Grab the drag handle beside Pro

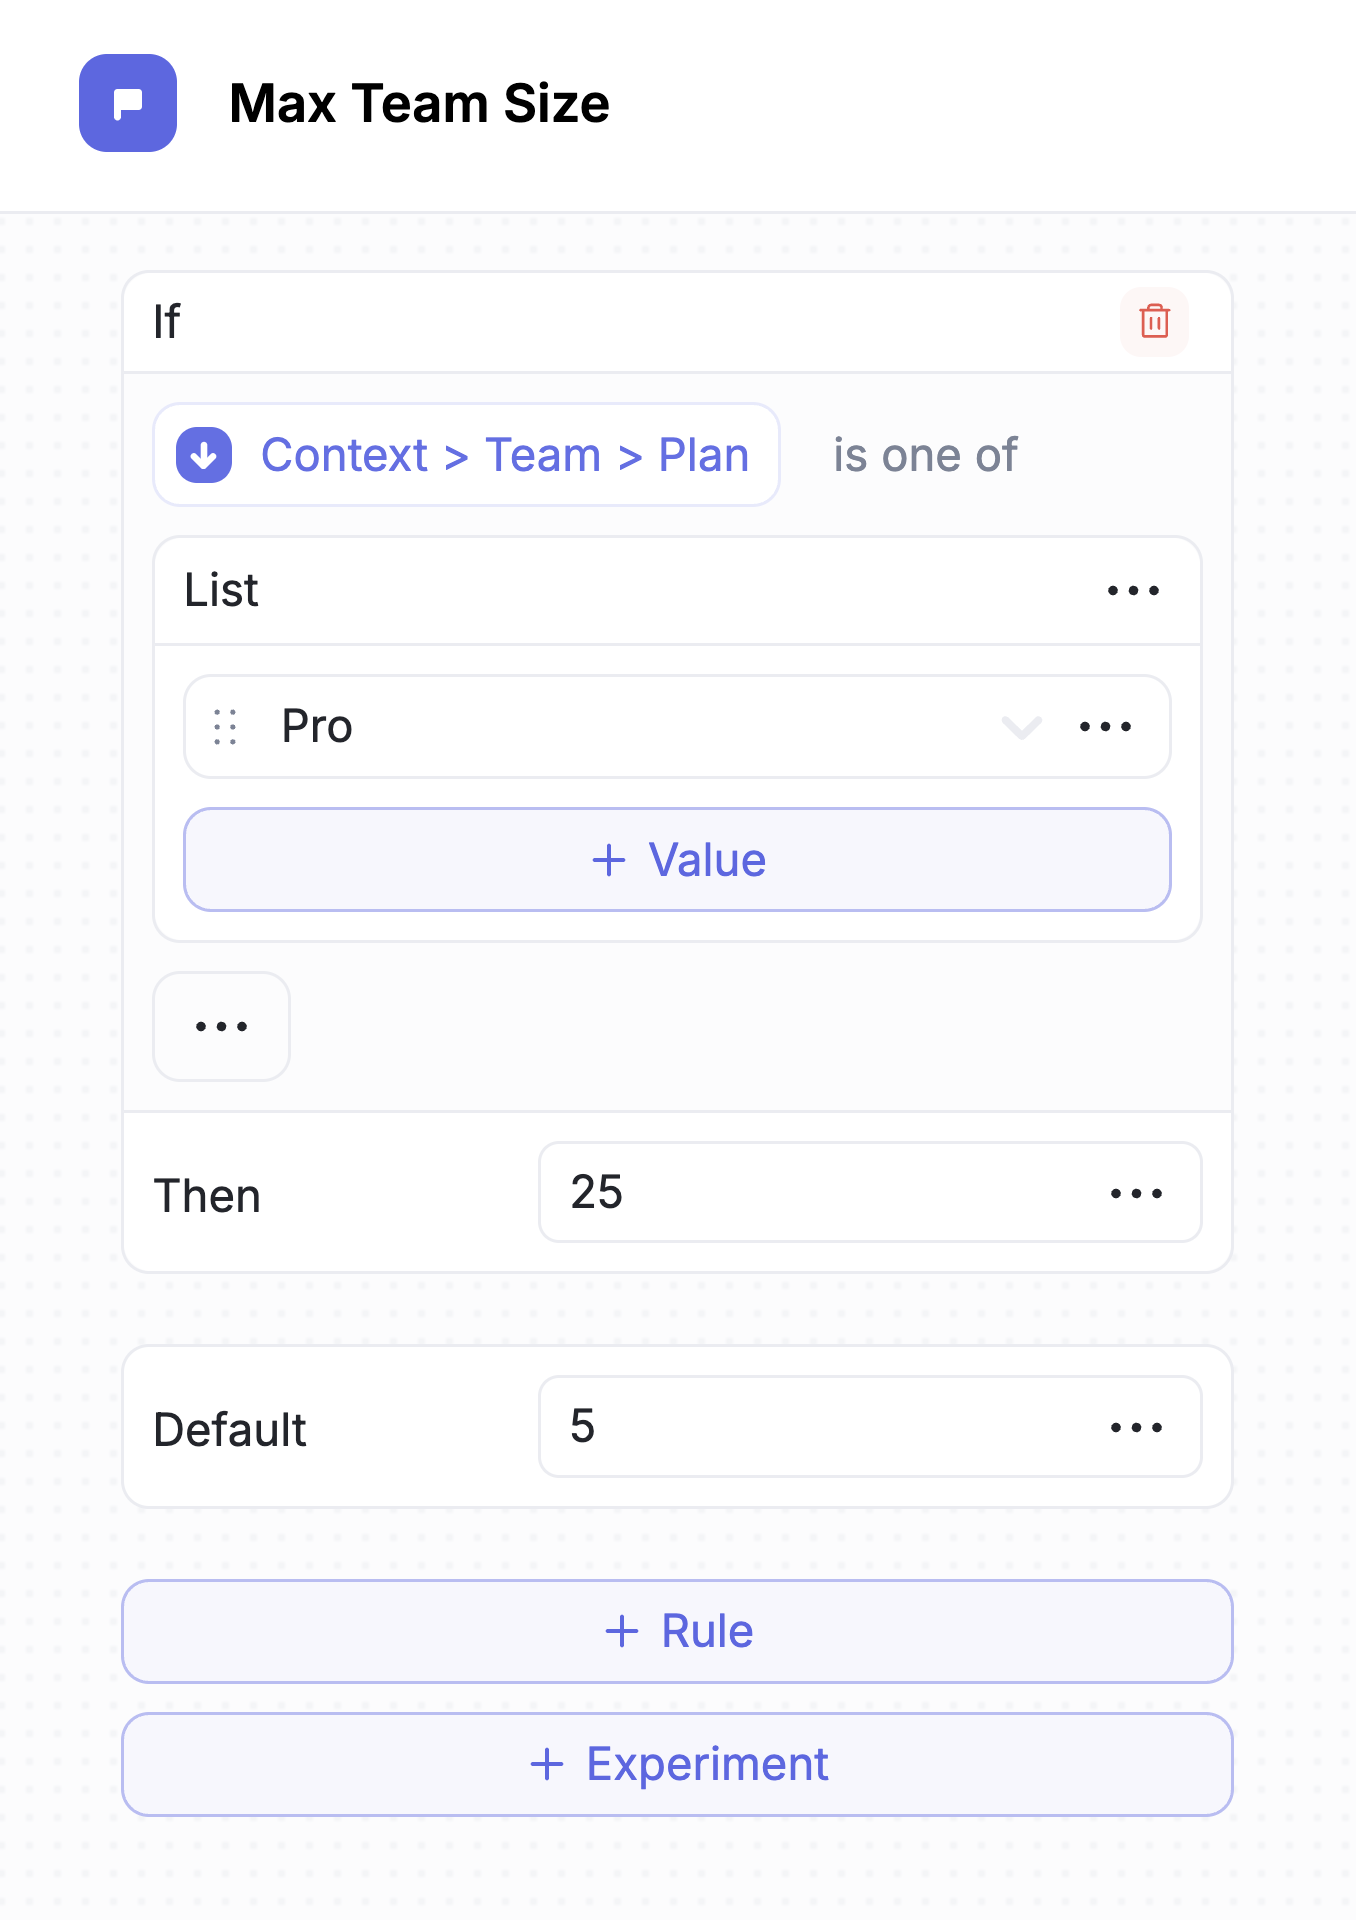coord(226,727)
